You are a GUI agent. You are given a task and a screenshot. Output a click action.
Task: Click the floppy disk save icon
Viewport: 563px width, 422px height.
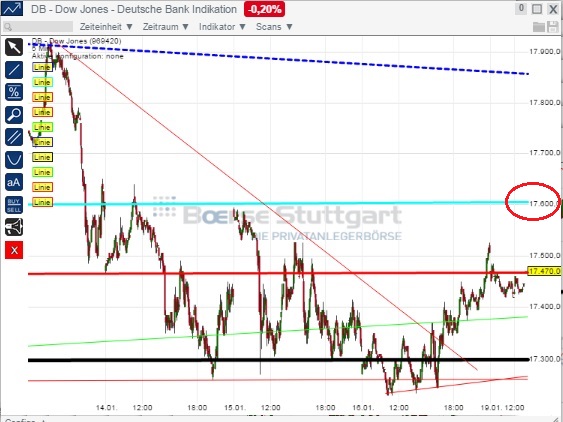tap(553, 27)
